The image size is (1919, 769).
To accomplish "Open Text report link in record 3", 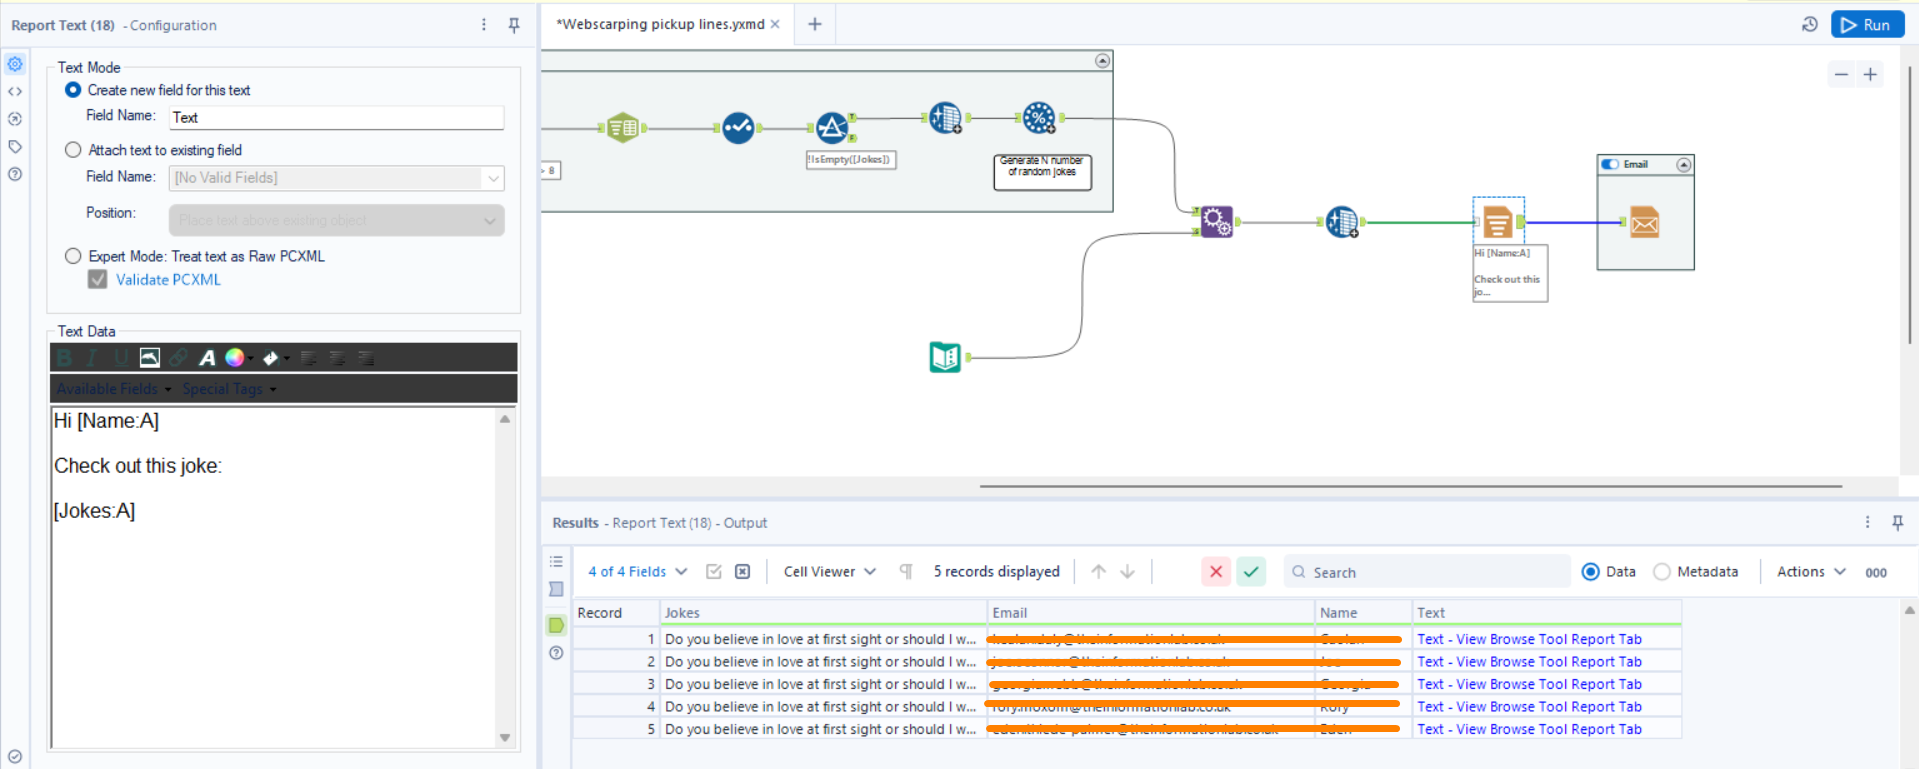I will point(1529,684).
